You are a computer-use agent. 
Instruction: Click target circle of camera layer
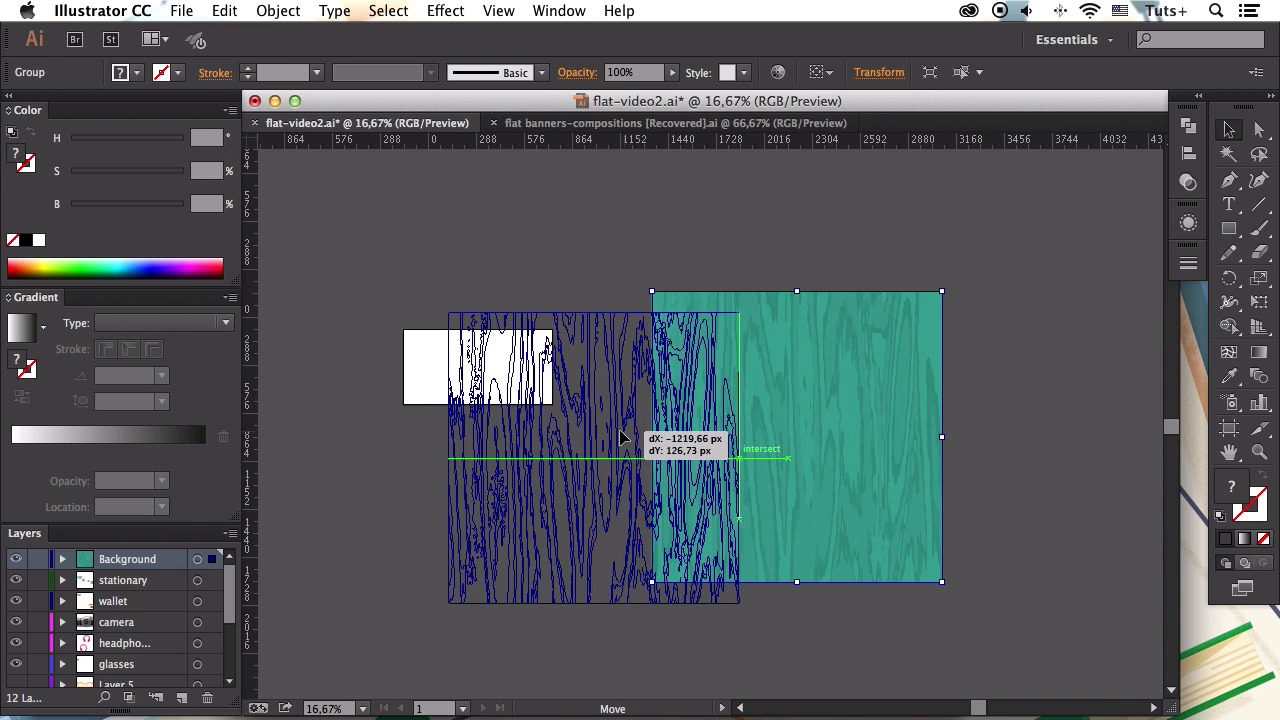click(x=197, y=622)
